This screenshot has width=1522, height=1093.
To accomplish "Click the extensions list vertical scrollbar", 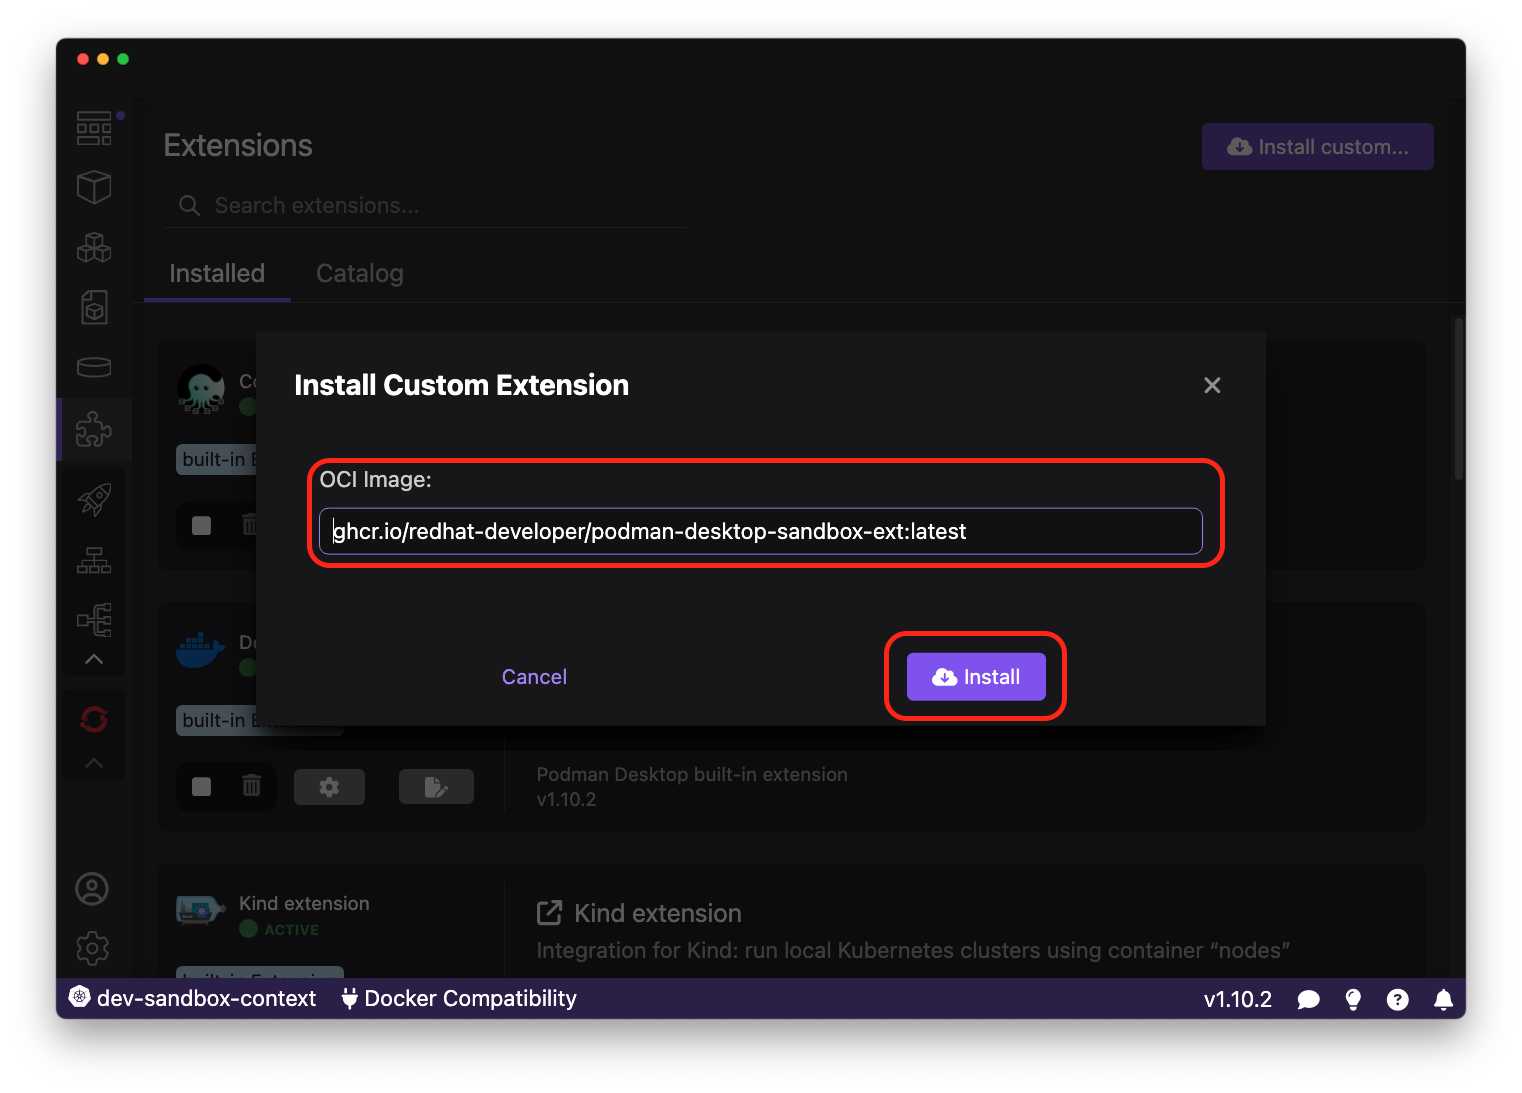I will click(x=1459, y=400).
